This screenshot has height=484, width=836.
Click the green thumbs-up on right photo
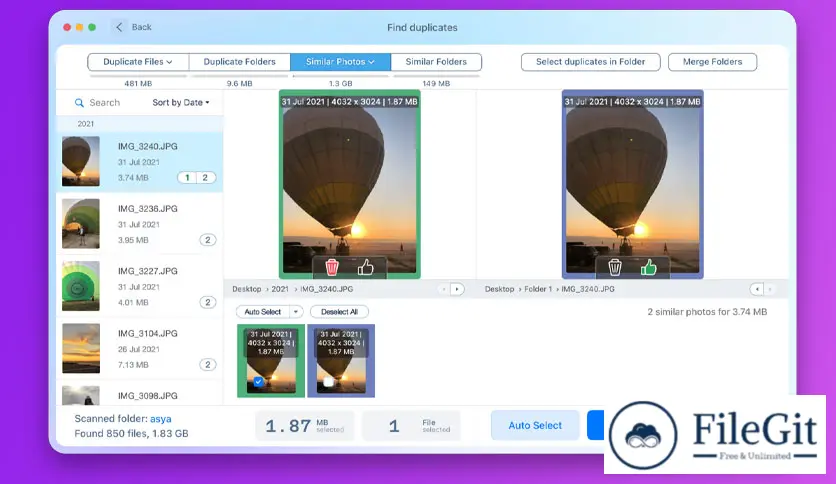tap(648, 267)
